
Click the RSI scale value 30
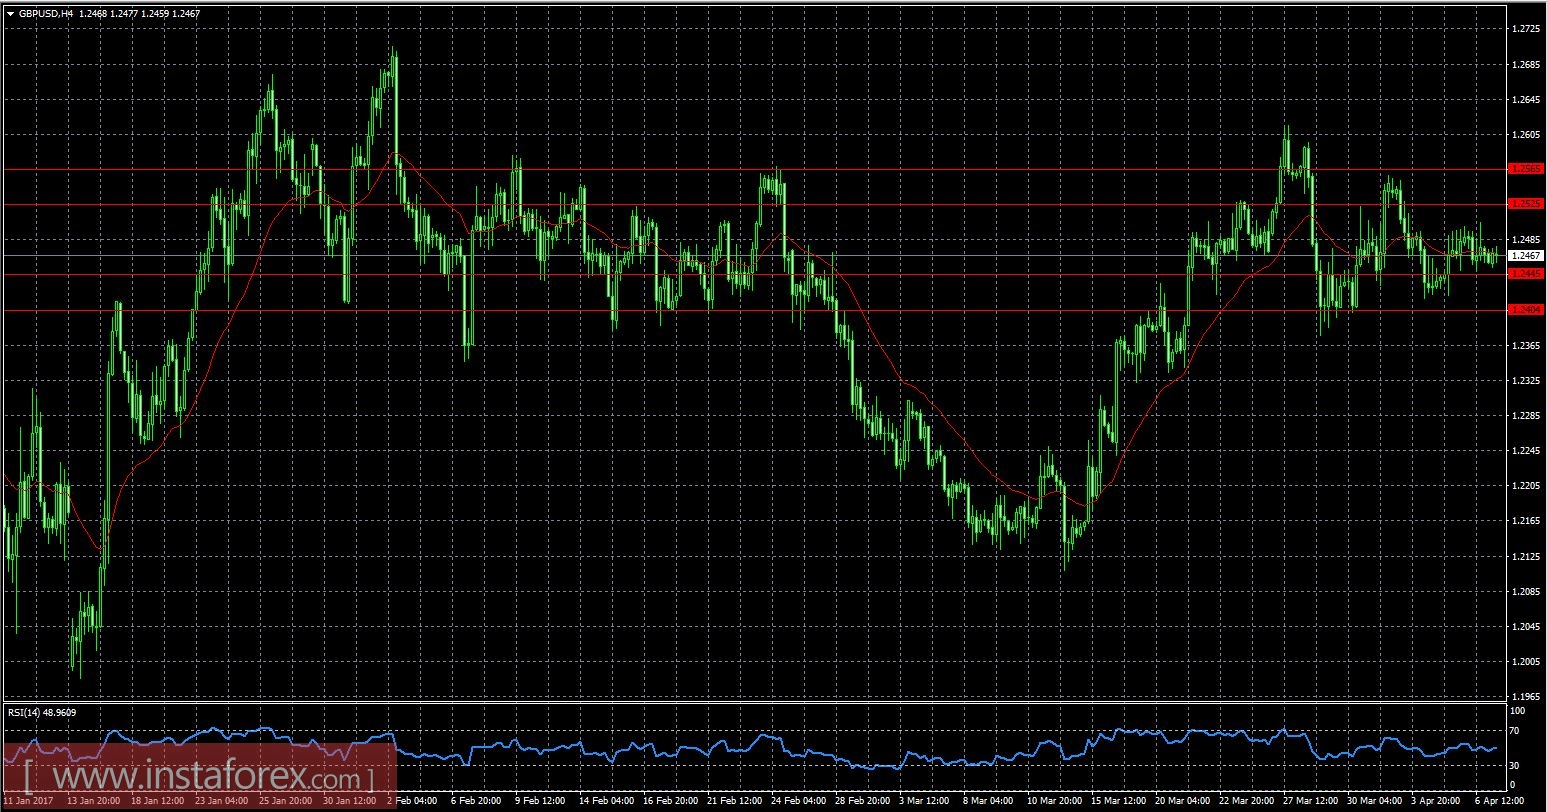(1515, 767)
